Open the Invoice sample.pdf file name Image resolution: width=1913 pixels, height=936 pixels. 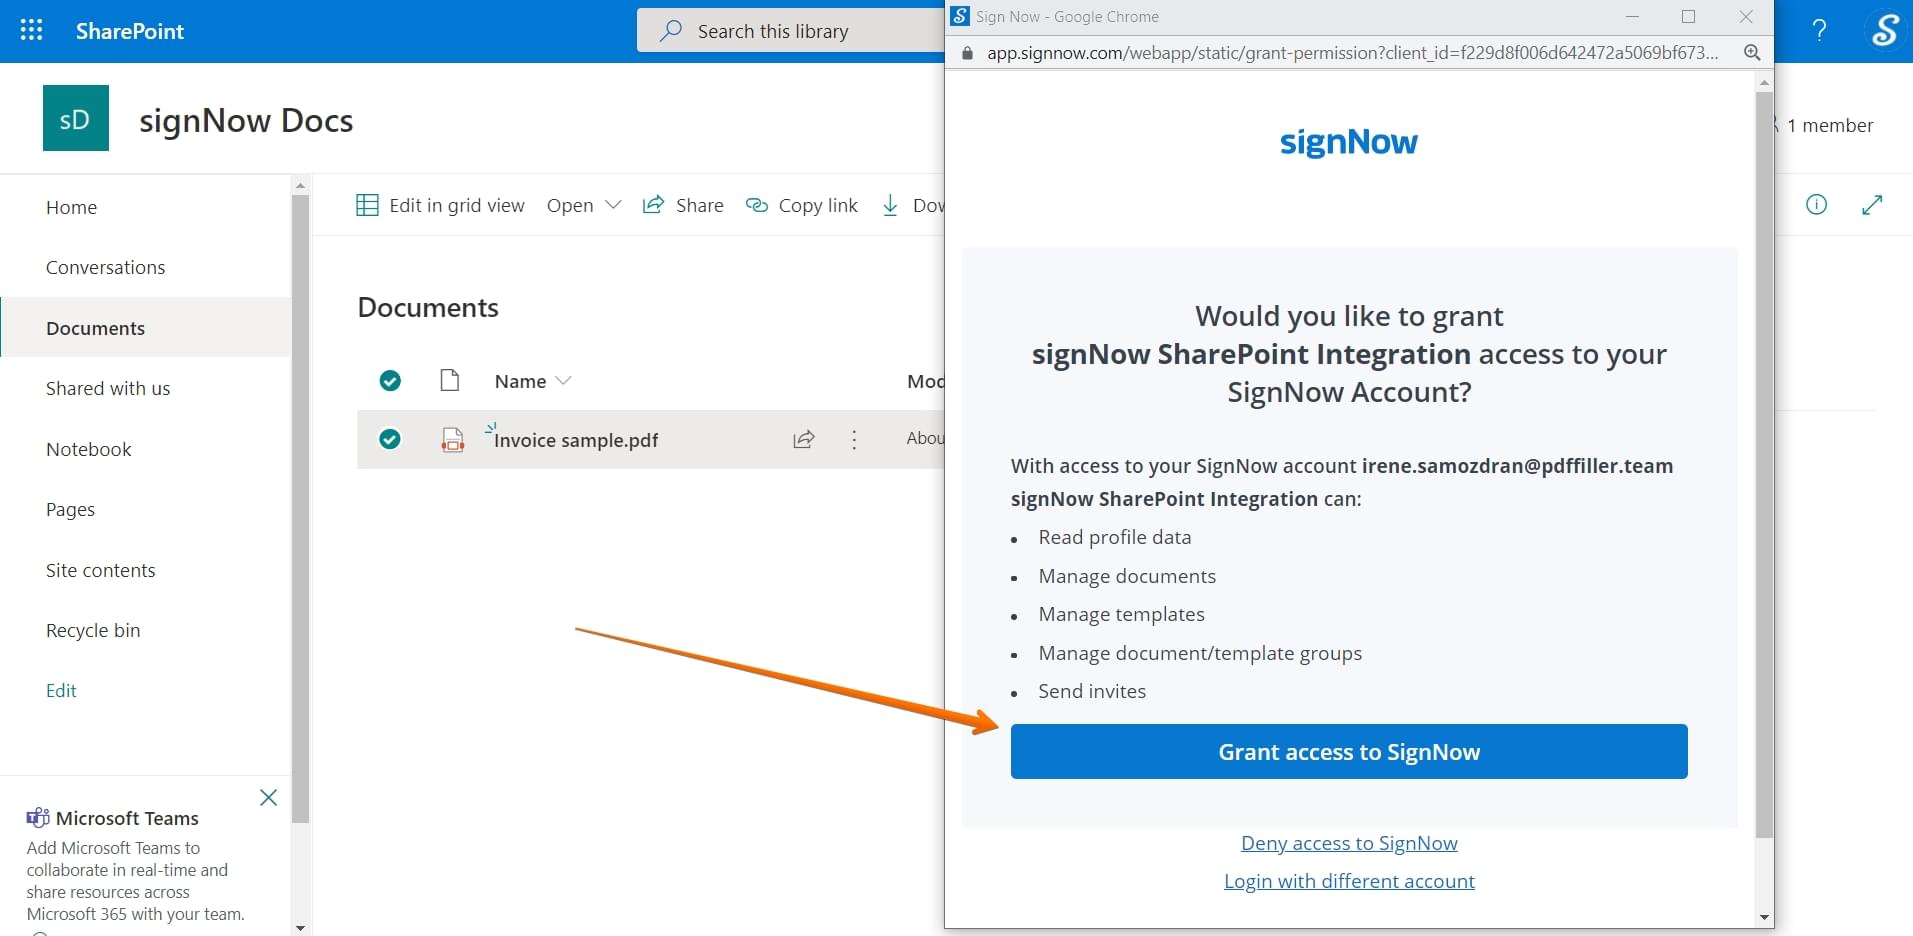coord(576,440)
